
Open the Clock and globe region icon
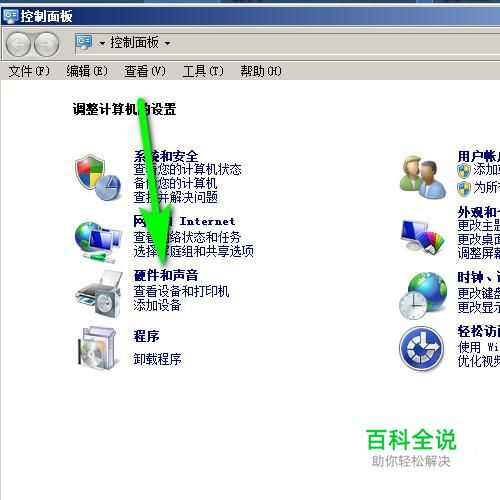[x=423, y=295]
